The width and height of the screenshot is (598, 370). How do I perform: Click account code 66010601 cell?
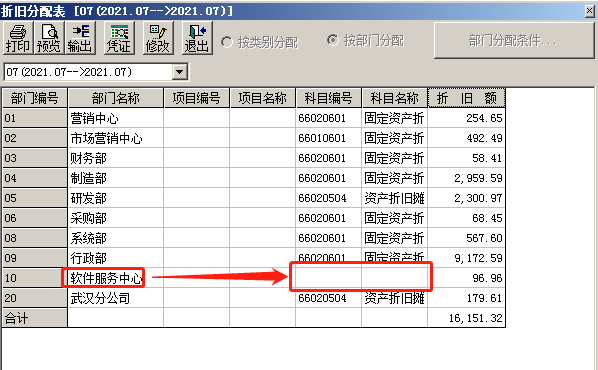pyautogui.click(x=328, y=138)
